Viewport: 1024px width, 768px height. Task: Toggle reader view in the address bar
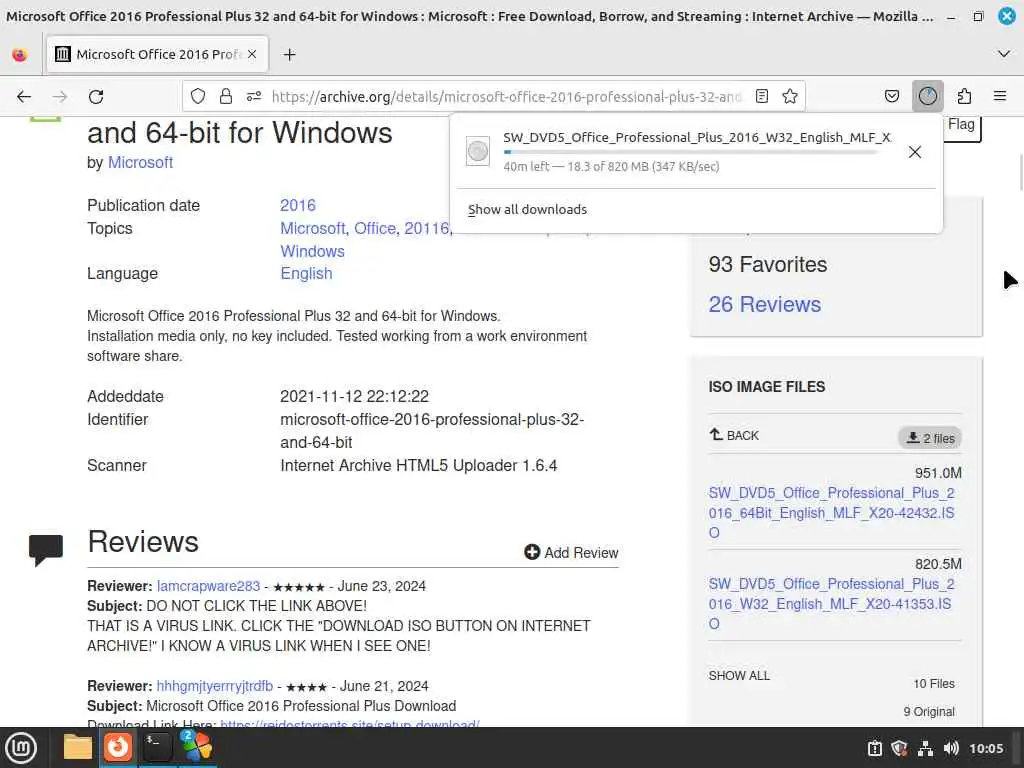tap(761, 97)
